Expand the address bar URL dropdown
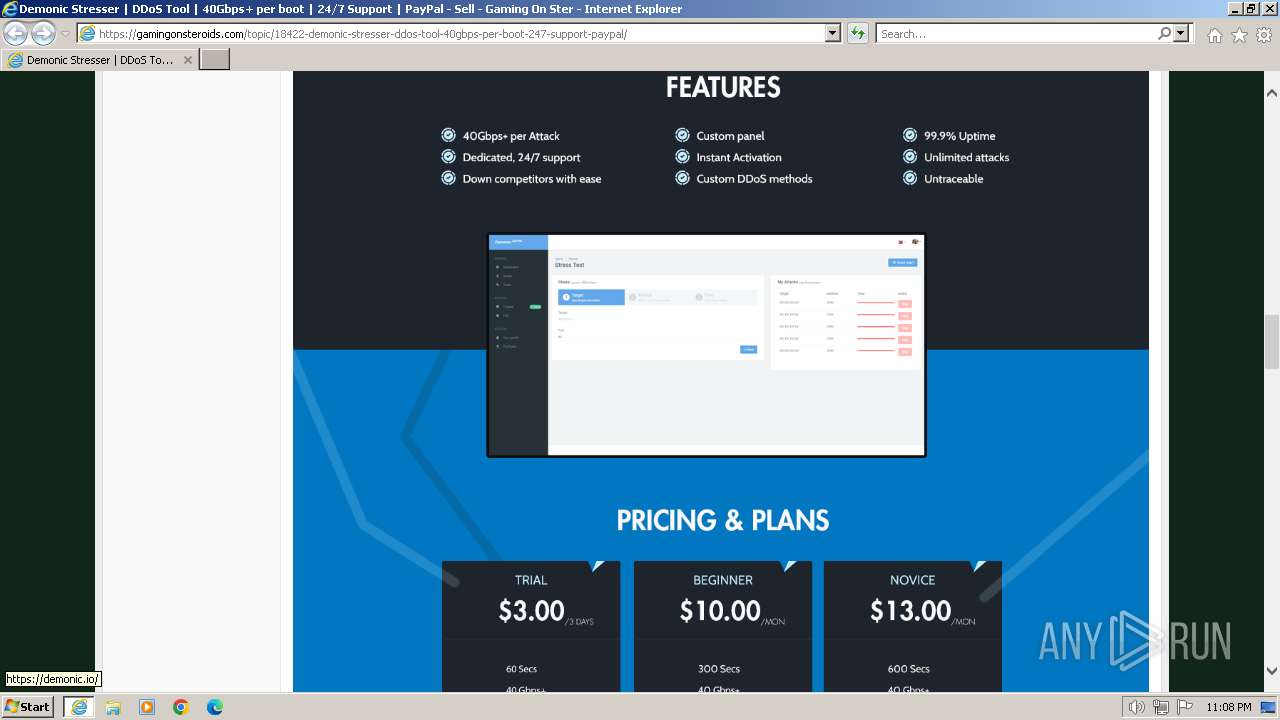 click(833, 33)
